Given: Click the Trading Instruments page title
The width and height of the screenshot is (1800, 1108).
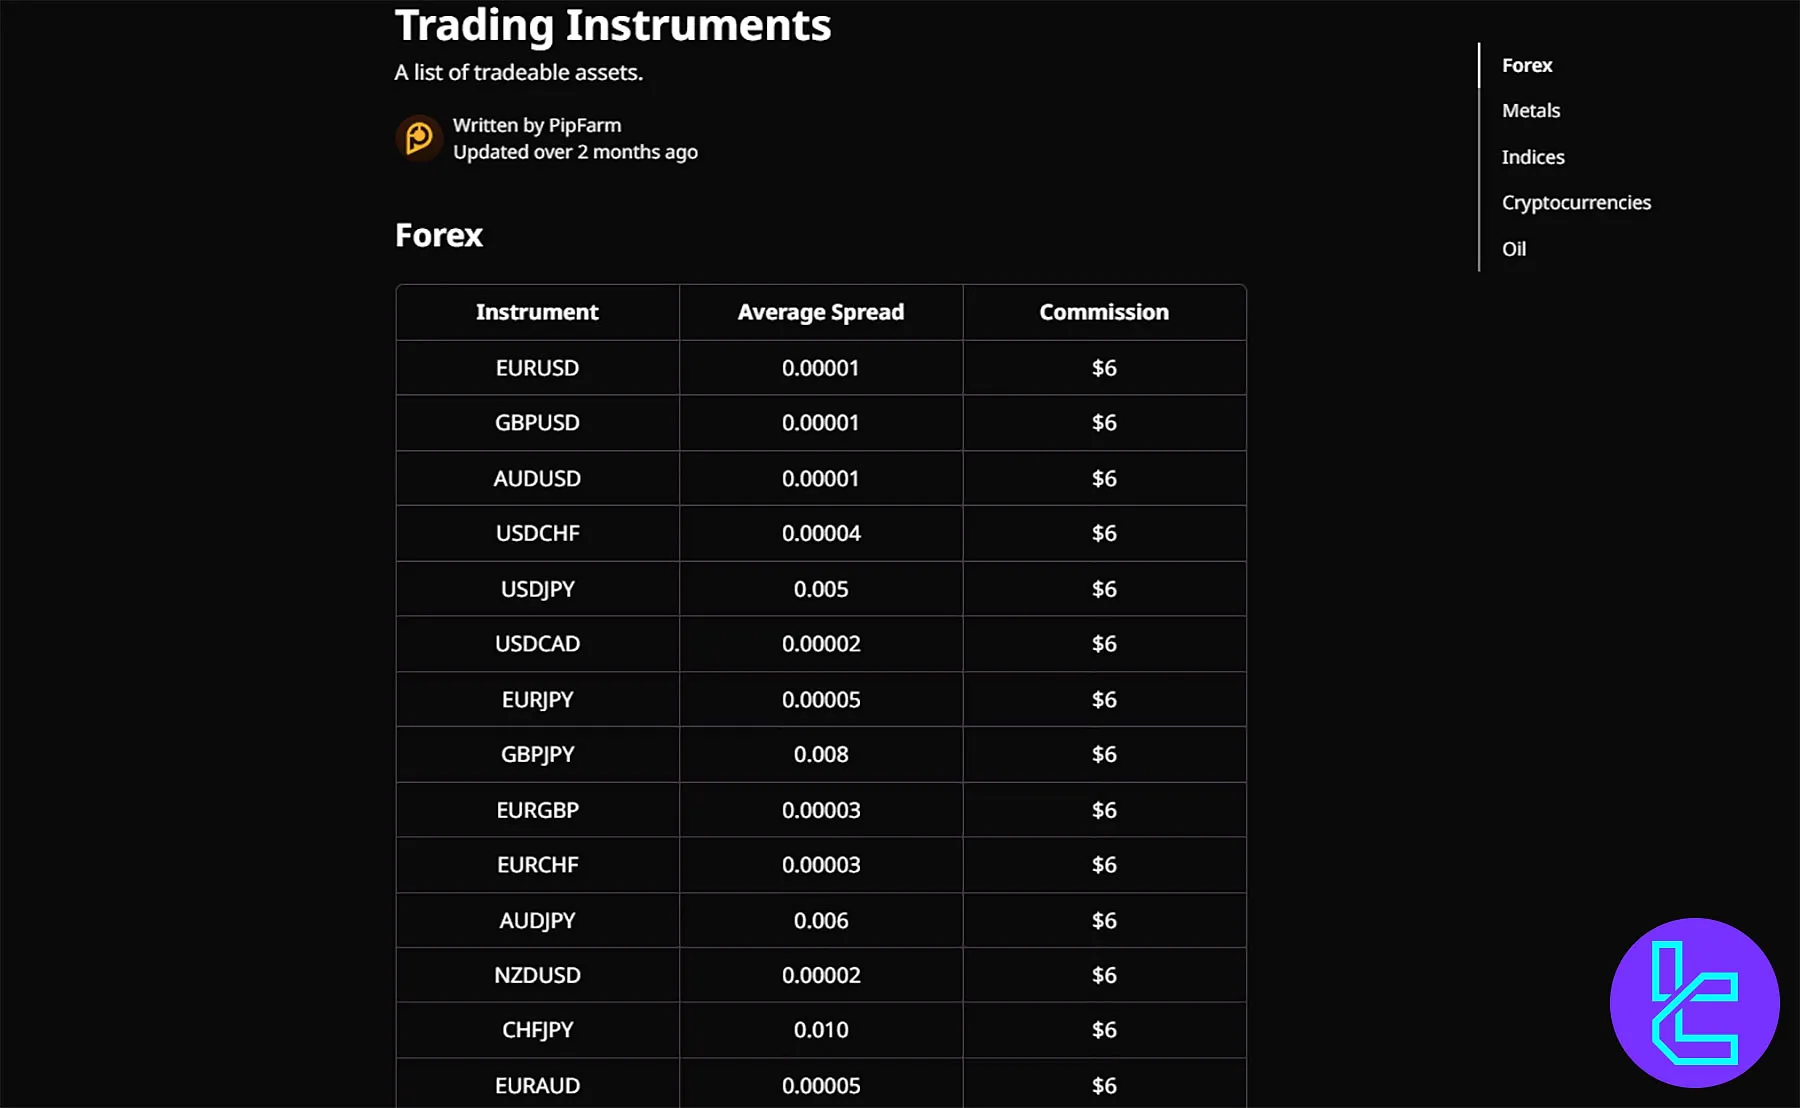Looking at the screenshot, I should click(612, 25).
